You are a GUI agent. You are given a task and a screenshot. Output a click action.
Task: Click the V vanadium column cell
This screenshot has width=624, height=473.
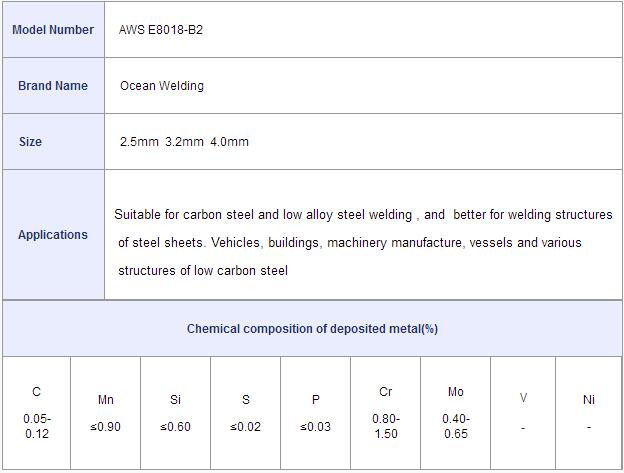click(x=523, y=413)
